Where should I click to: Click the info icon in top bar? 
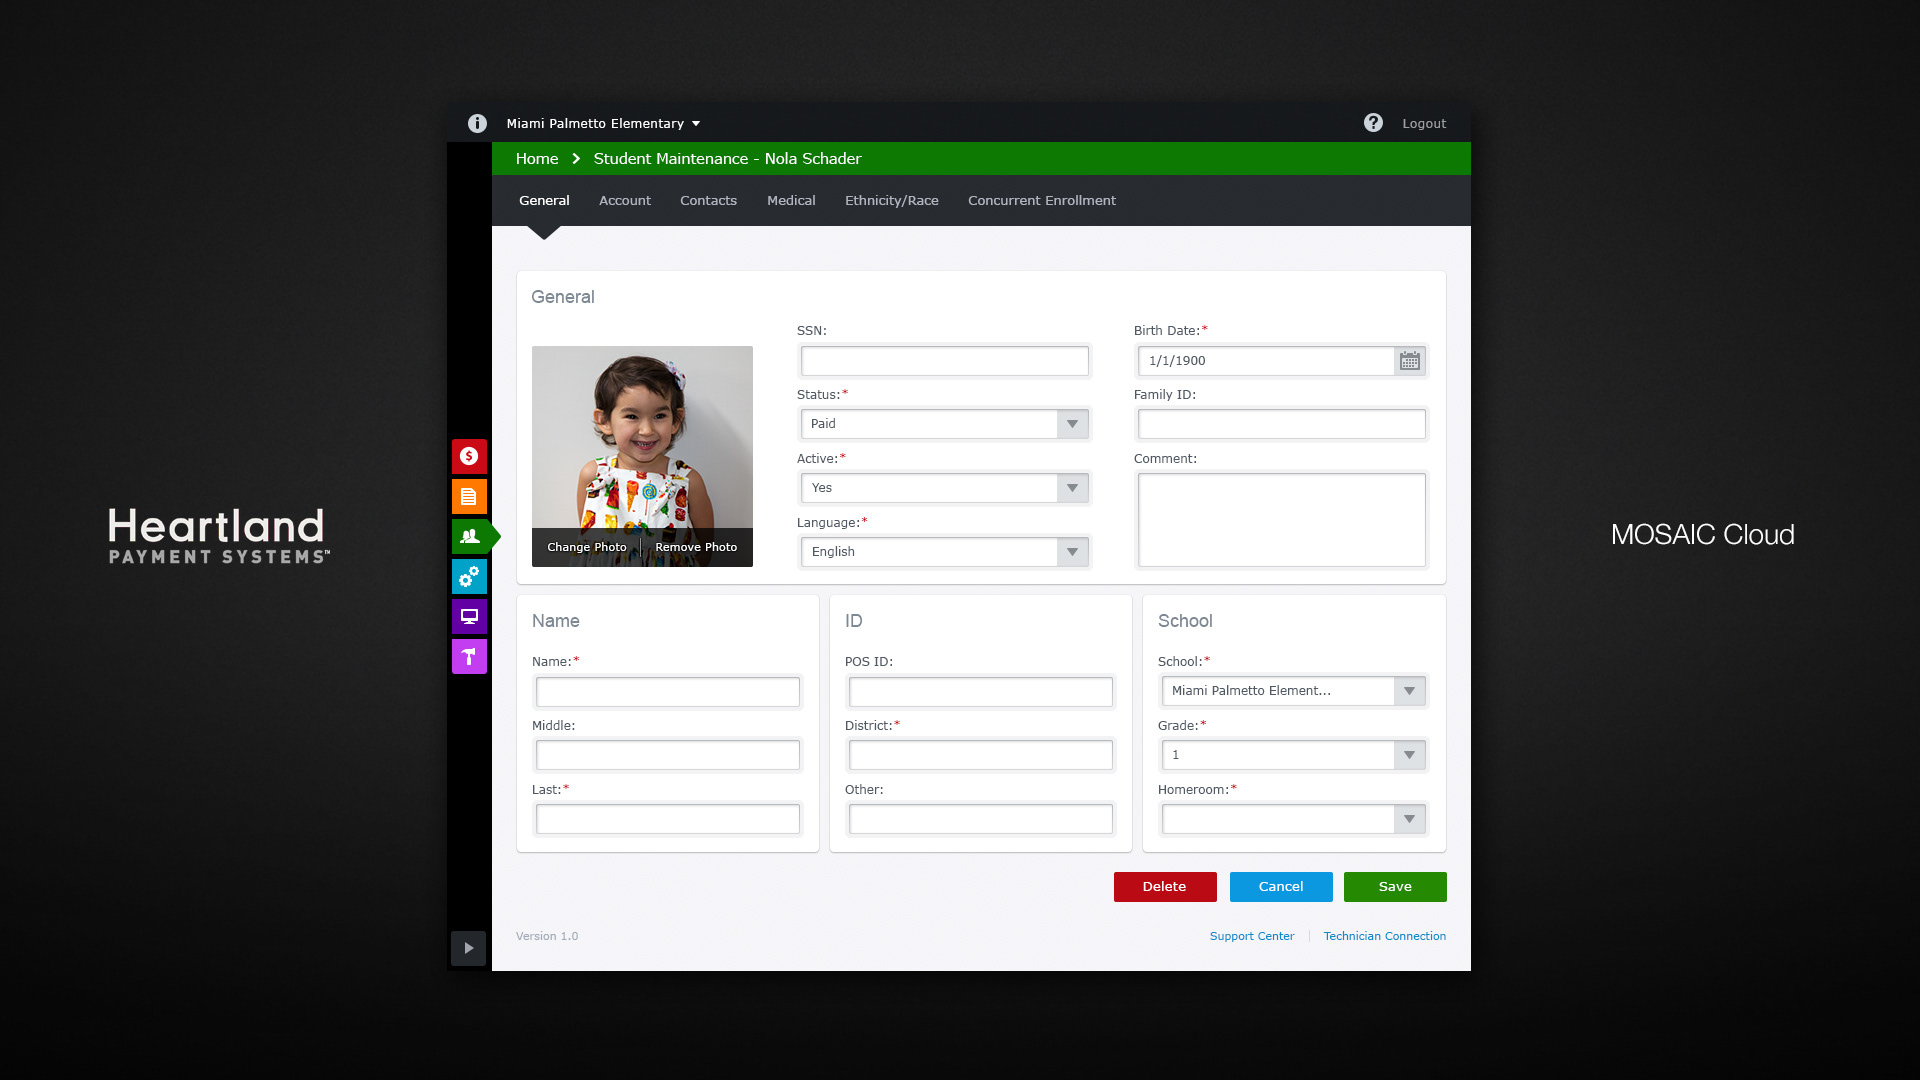pyautogui.click(x=477, y=123)
